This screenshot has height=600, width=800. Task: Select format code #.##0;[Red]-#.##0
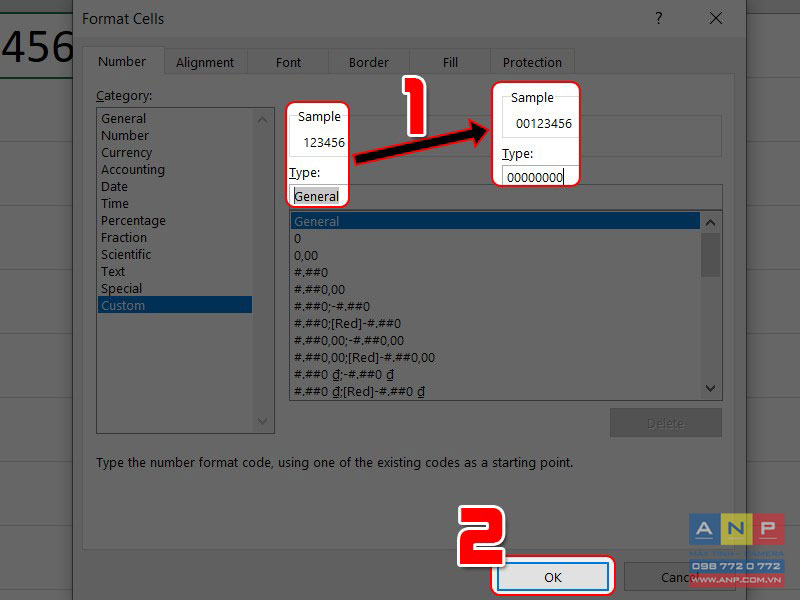click(495, 323)
